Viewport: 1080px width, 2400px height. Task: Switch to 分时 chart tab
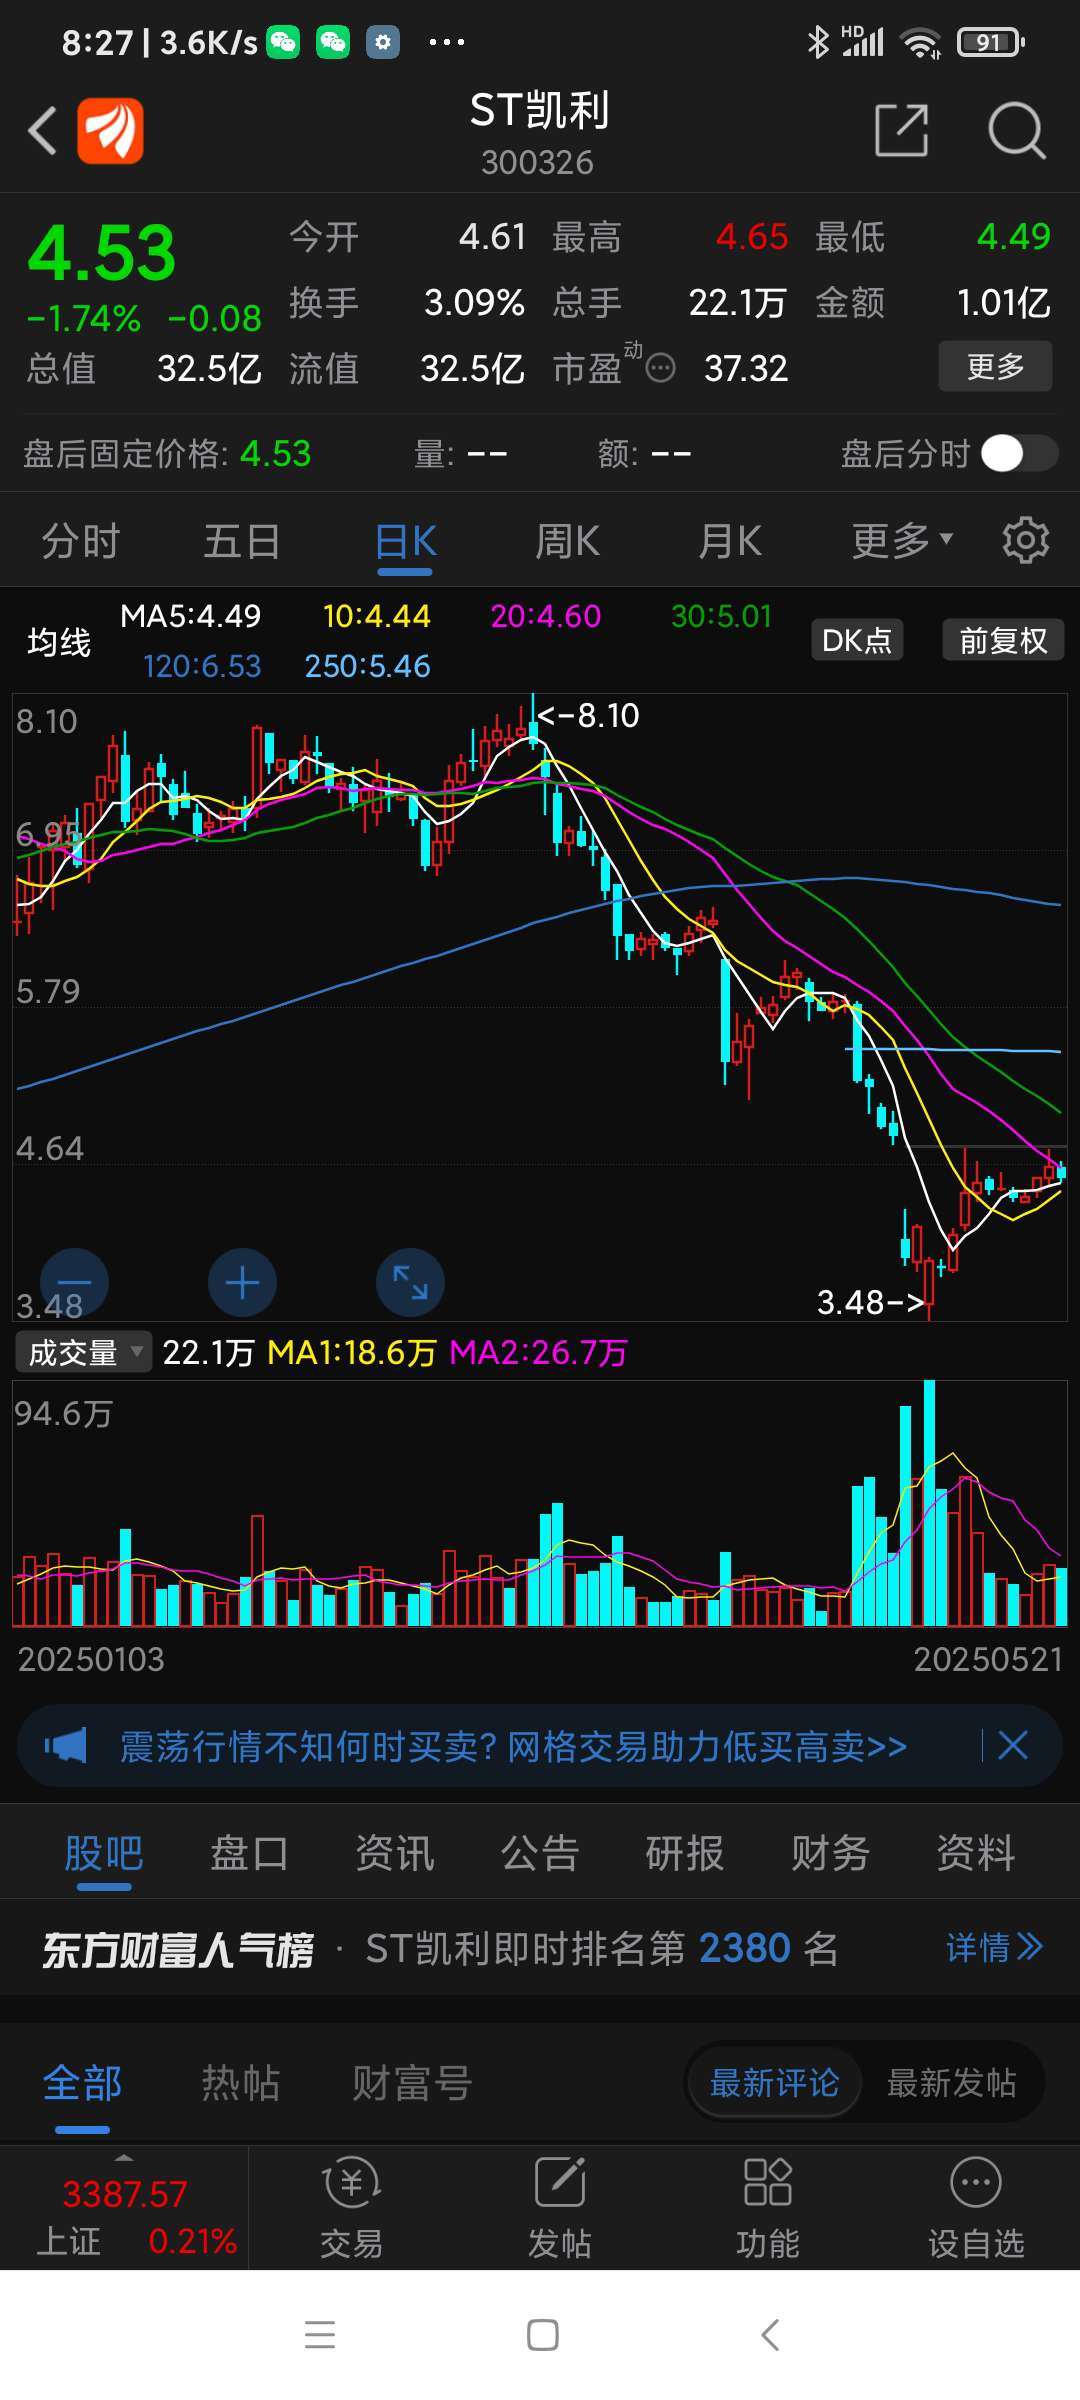[80, 541]
